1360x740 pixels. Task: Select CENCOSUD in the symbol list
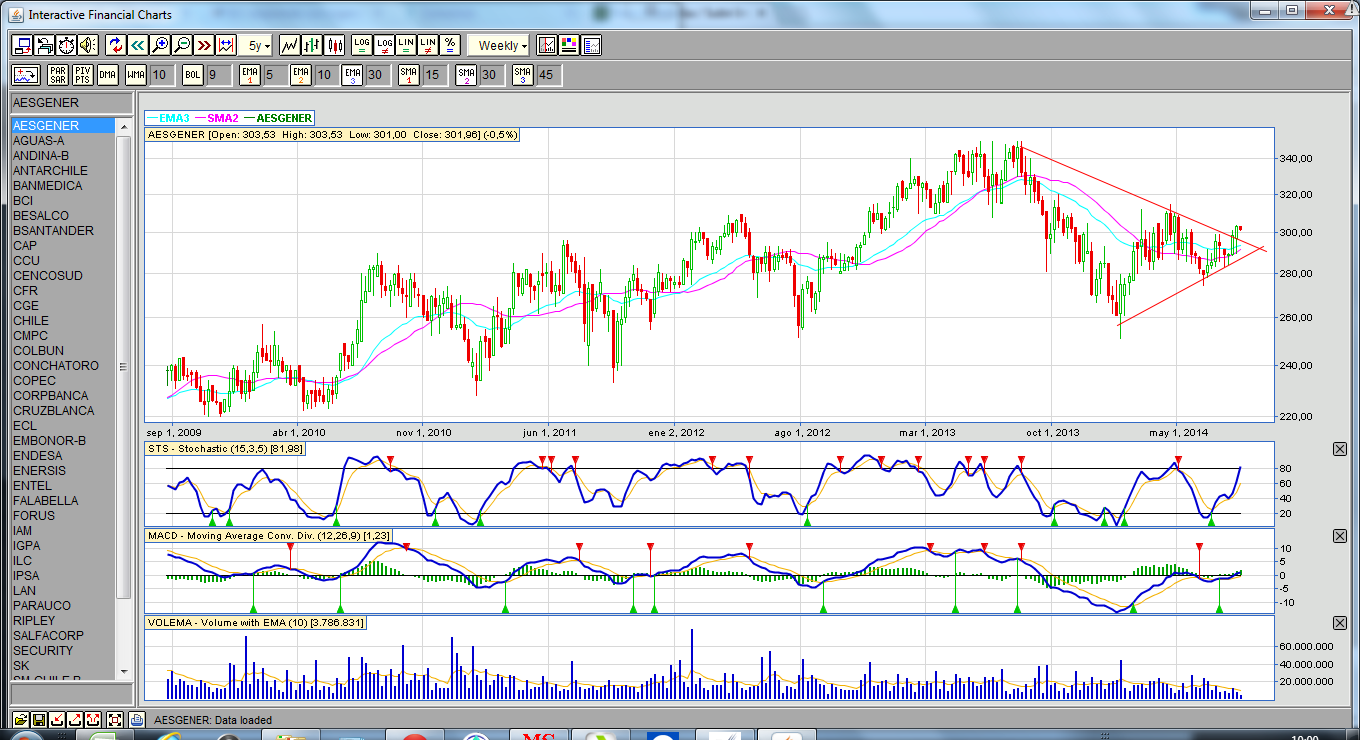pos(48,276)
